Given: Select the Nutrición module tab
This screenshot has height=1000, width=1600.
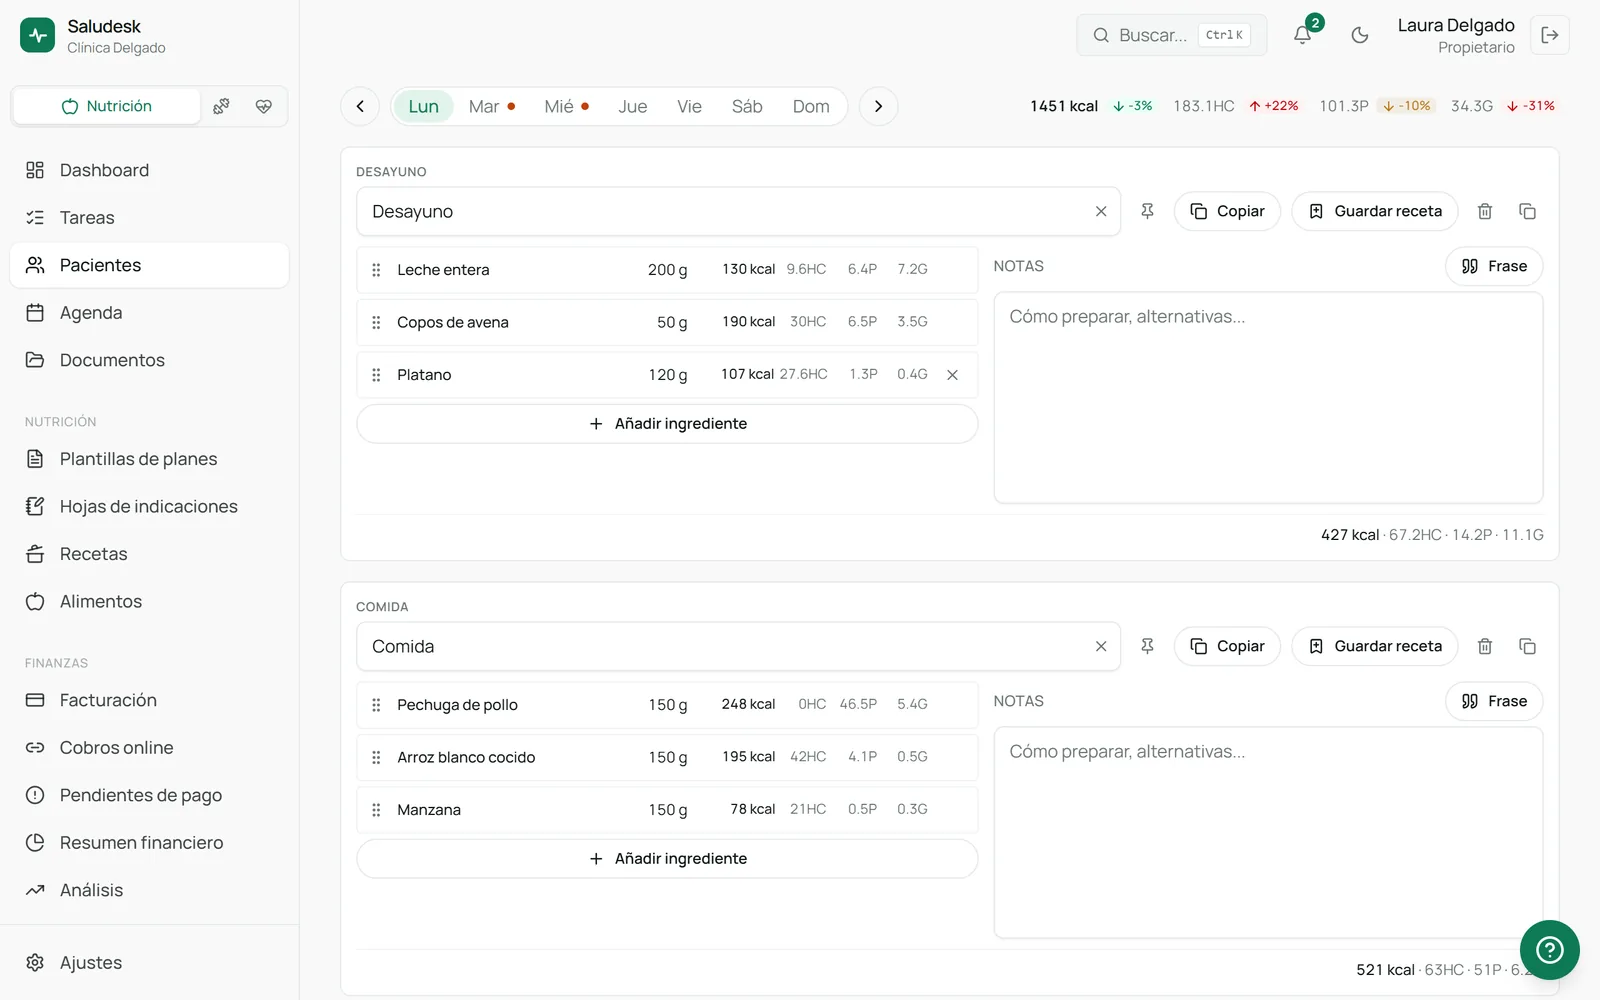Looking at the screenshot, I should coord(107,106).
